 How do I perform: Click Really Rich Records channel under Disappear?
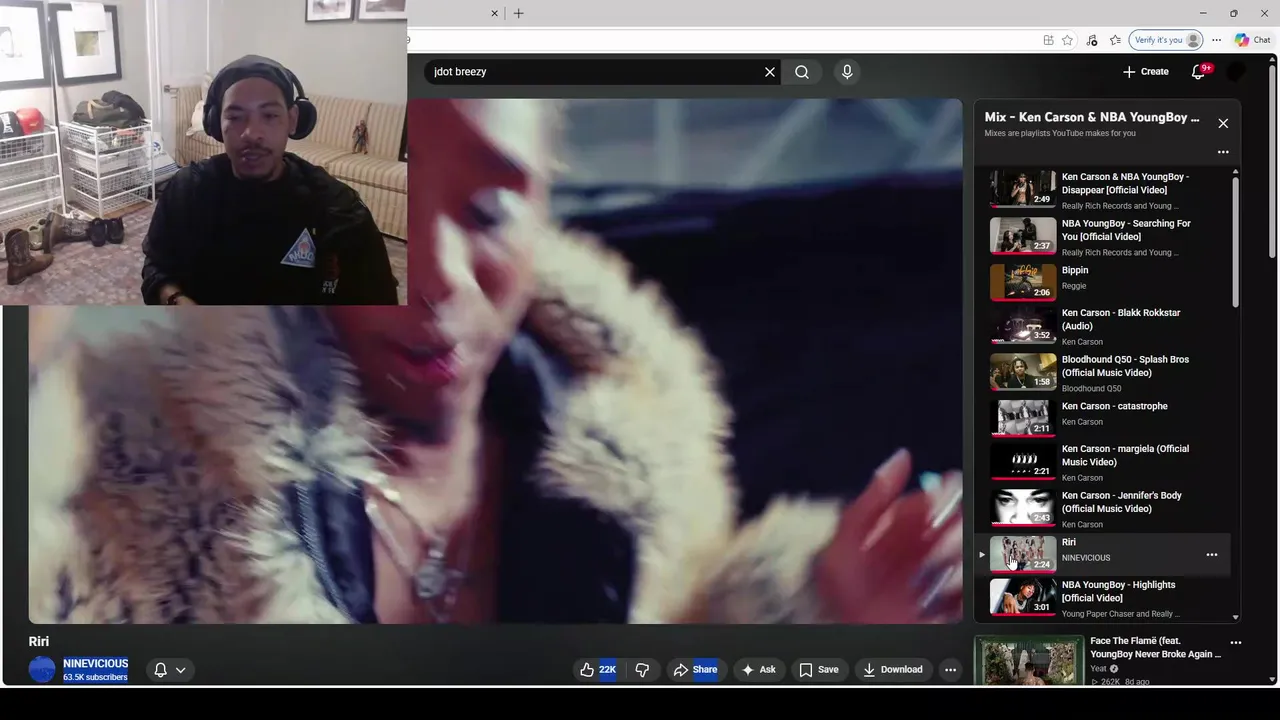coord(1120,206)
